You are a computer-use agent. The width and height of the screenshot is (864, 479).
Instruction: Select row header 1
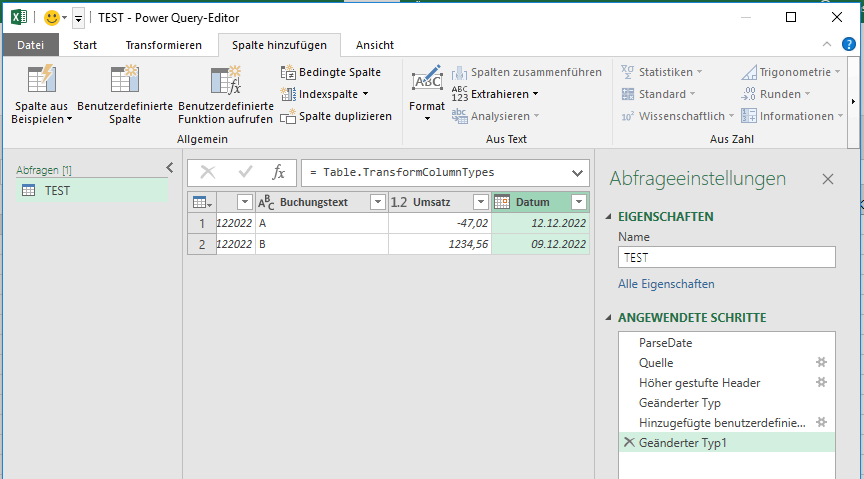pyautogui.click(x=202, y=223)
